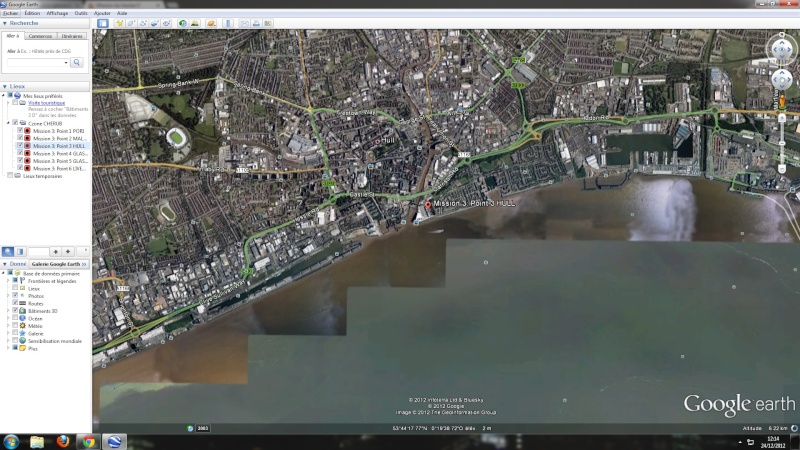Toggle the sidebar visibility toolbar button
The image size is (800, 450).
pos(103,23)
